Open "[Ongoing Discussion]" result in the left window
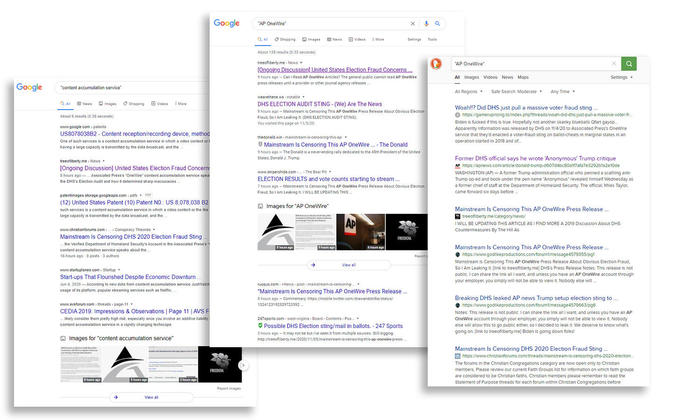Viewport: 700px width, 420px height. pyautogui.click(x=134, y=168)
